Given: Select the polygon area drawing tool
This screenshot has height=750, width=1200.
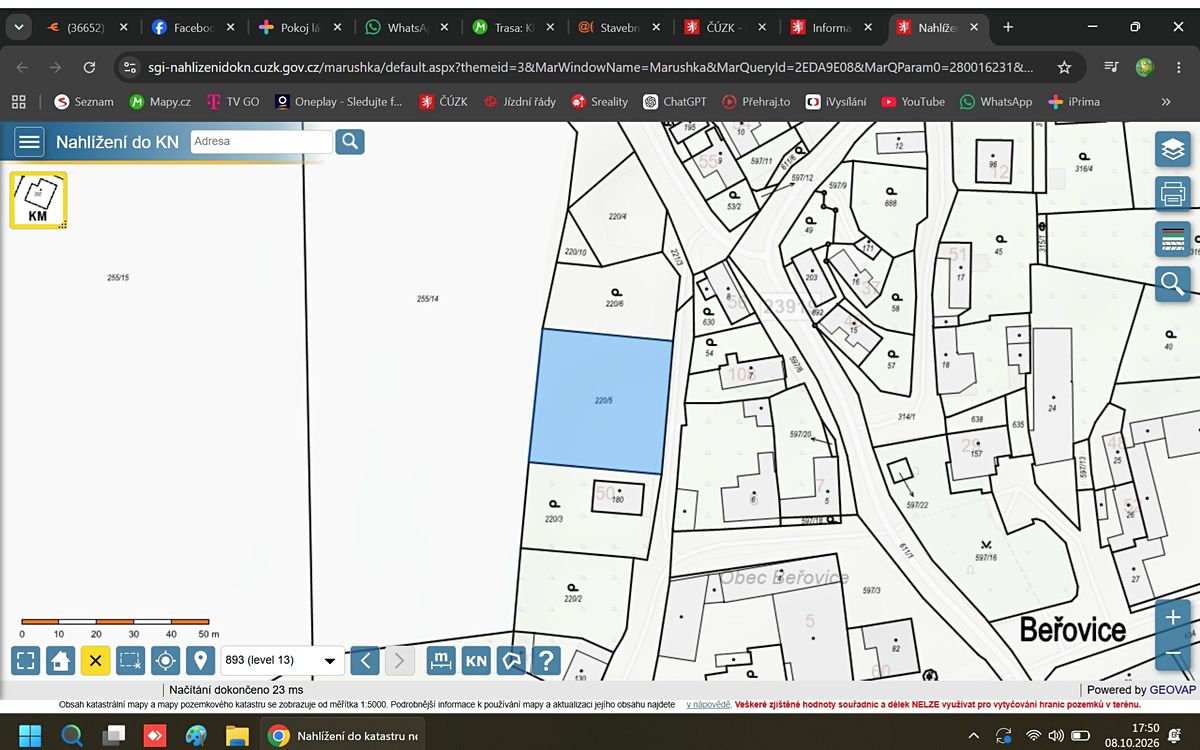Looking at the screenshot, I should [511, 660].
